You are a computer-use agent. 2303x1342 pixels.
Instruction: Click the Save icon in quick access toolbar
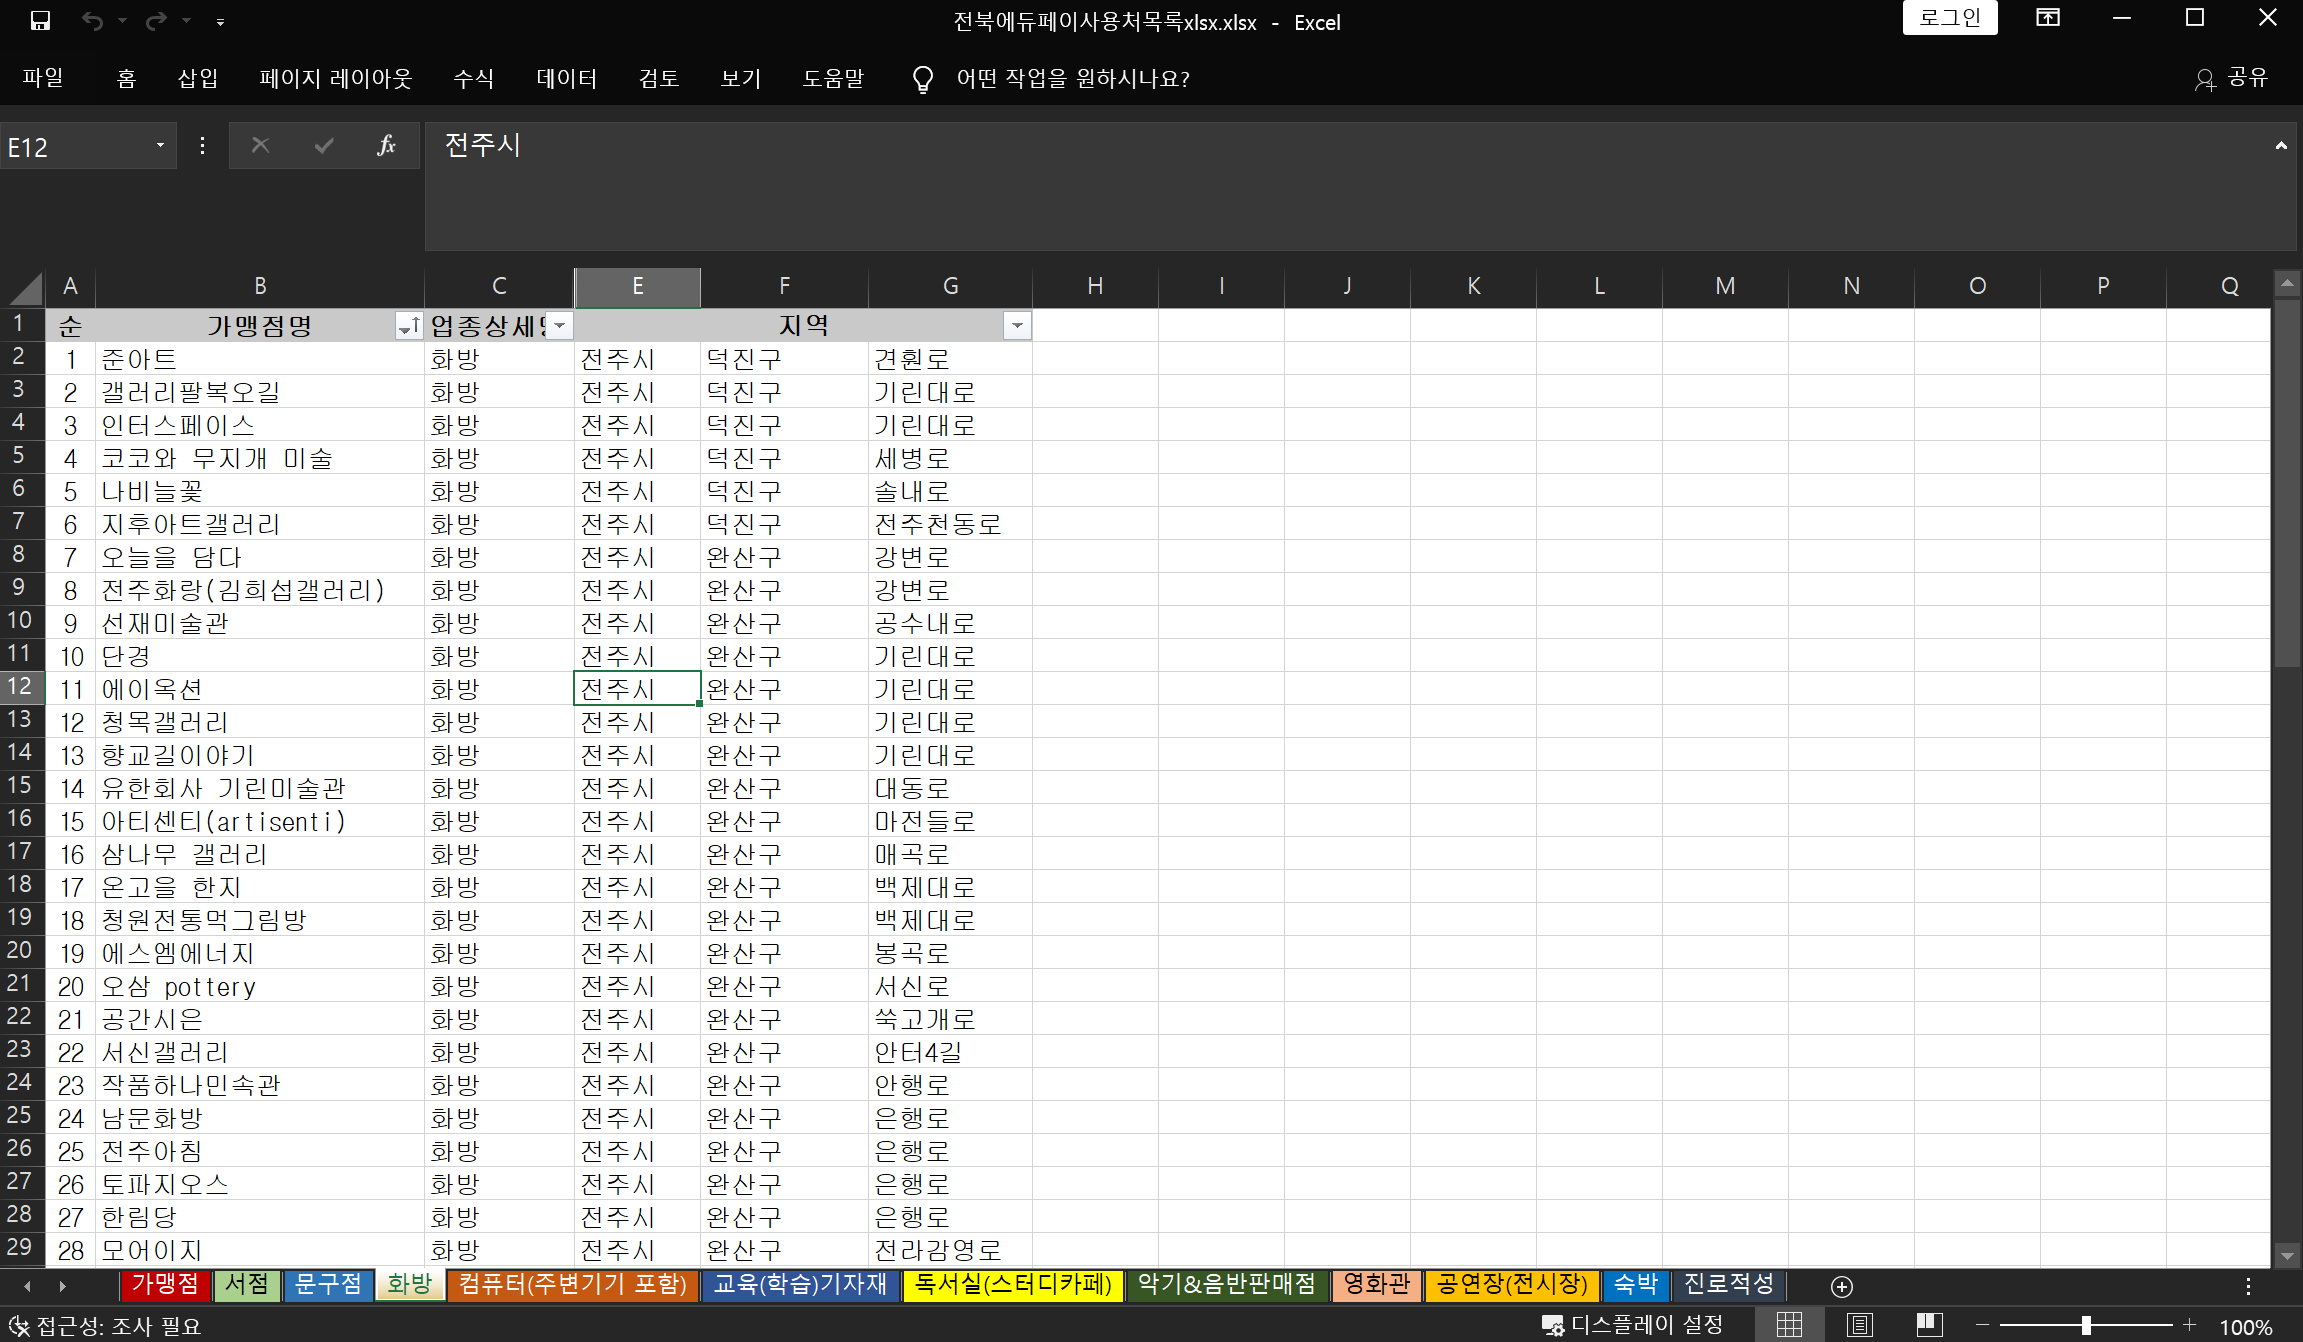40,21
